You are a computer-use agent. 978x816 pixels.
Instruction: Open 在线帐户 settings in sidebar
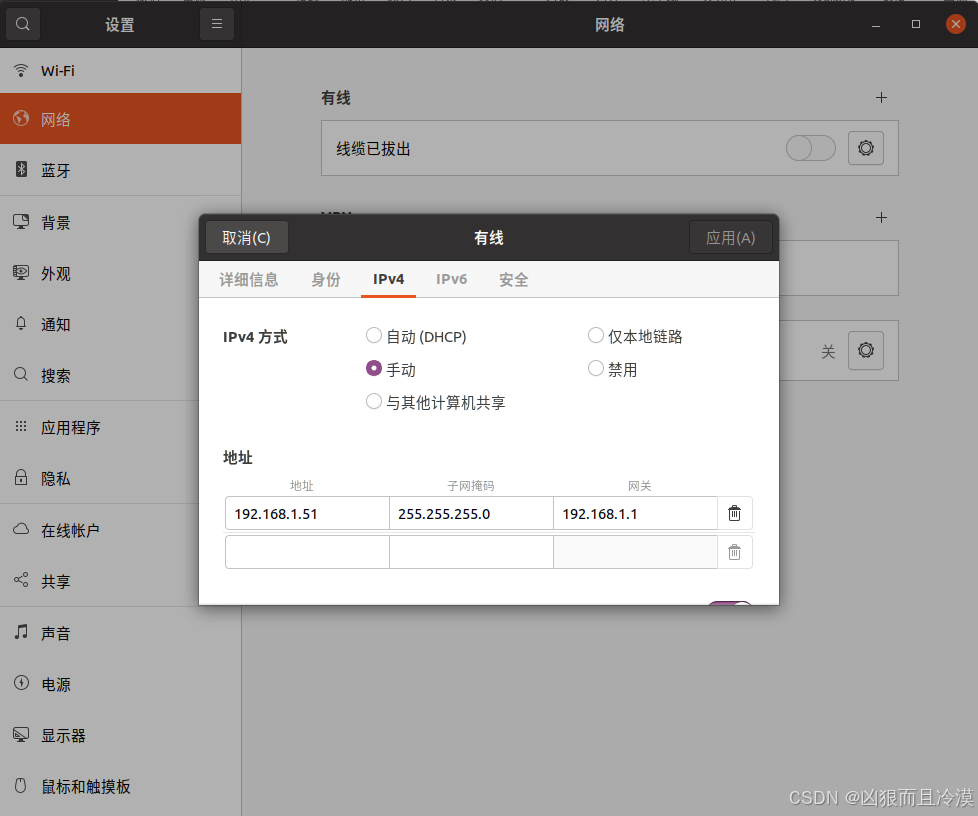tap(100, 530)
